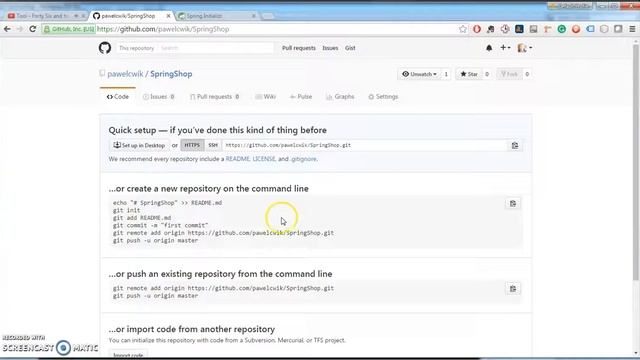Image resolution: width=640 pixels, height=360 pixels.
Task: Click the GitHub repository search field
Action: tap(215, 48)
